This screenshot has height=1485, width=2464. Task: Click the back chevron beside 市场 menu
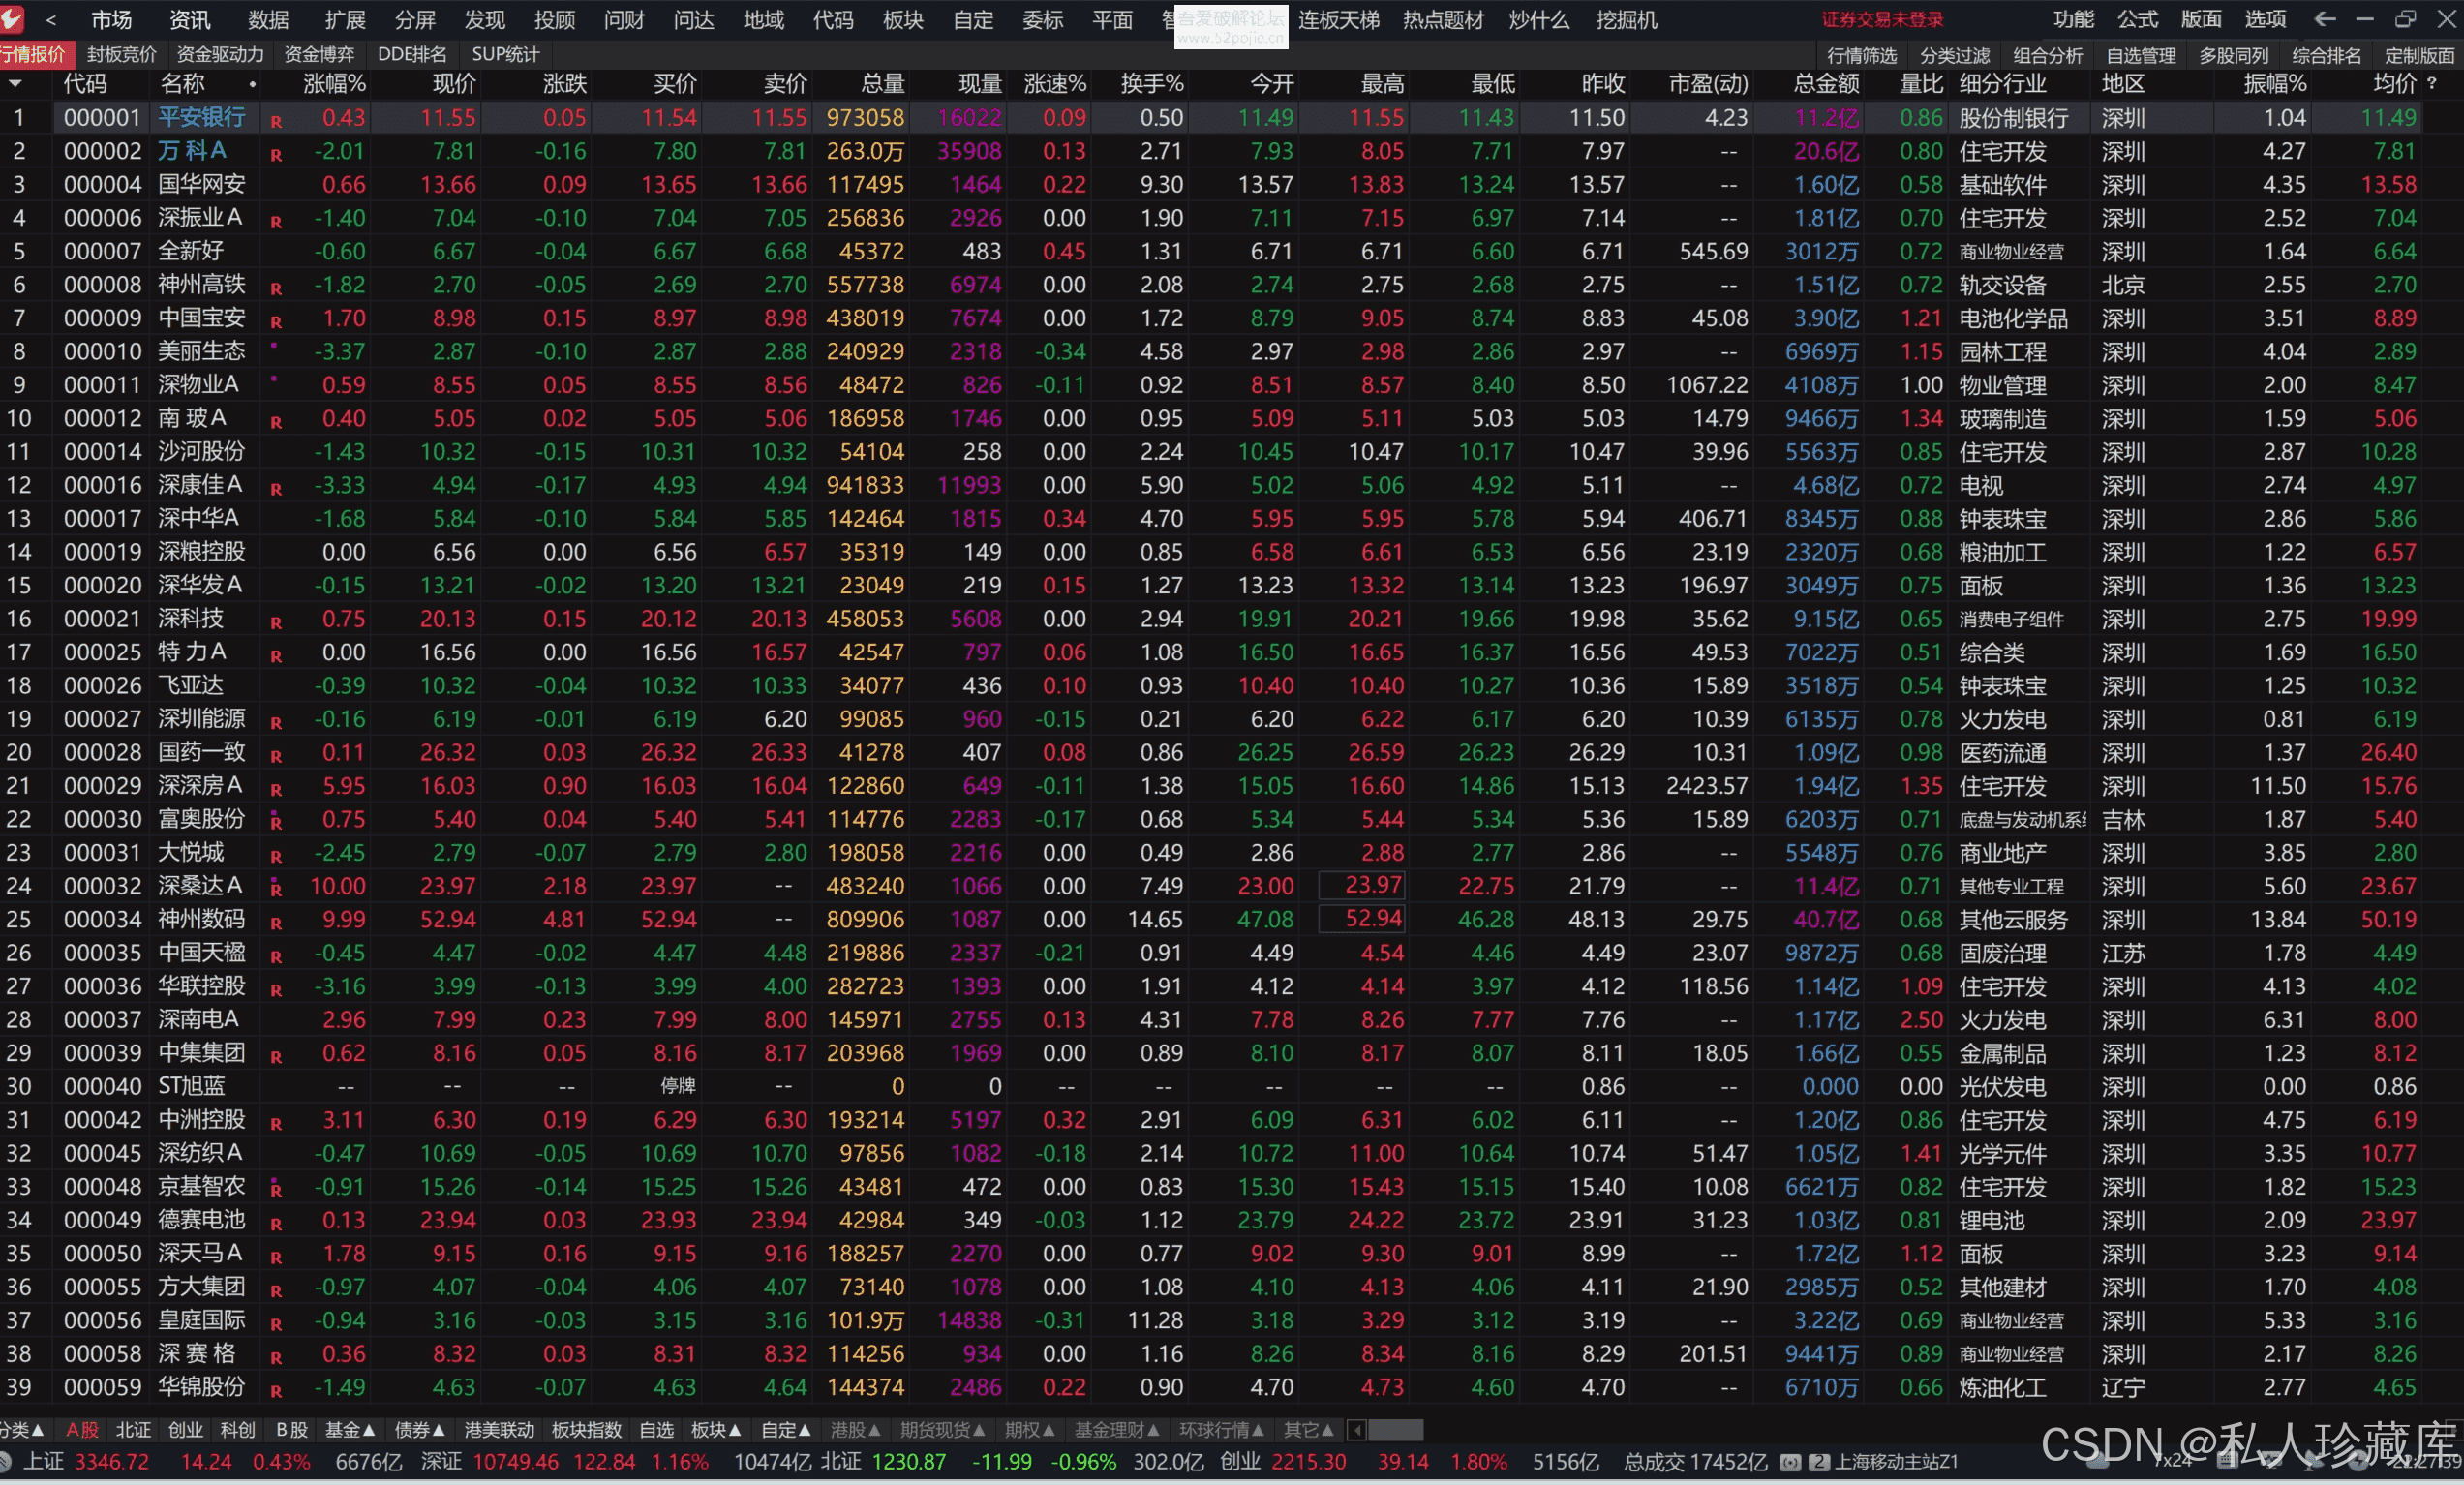click(x=51, y=20)
